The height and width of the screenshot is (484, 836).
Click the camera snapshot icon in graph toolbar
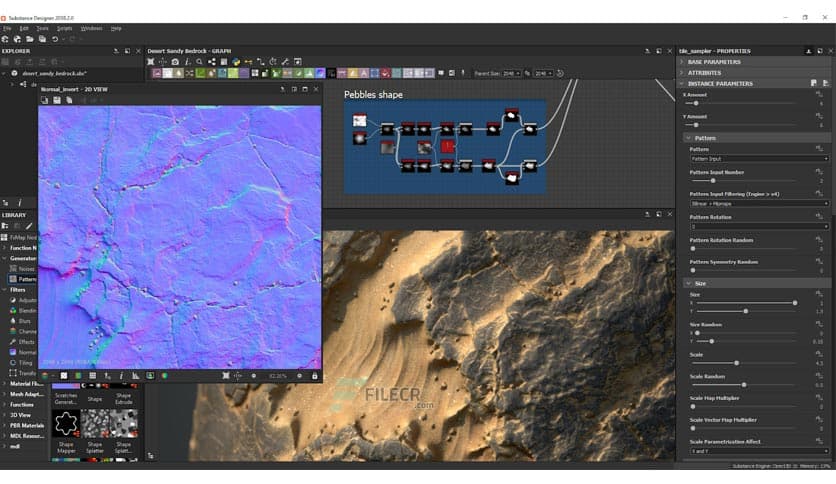[175, 62]
